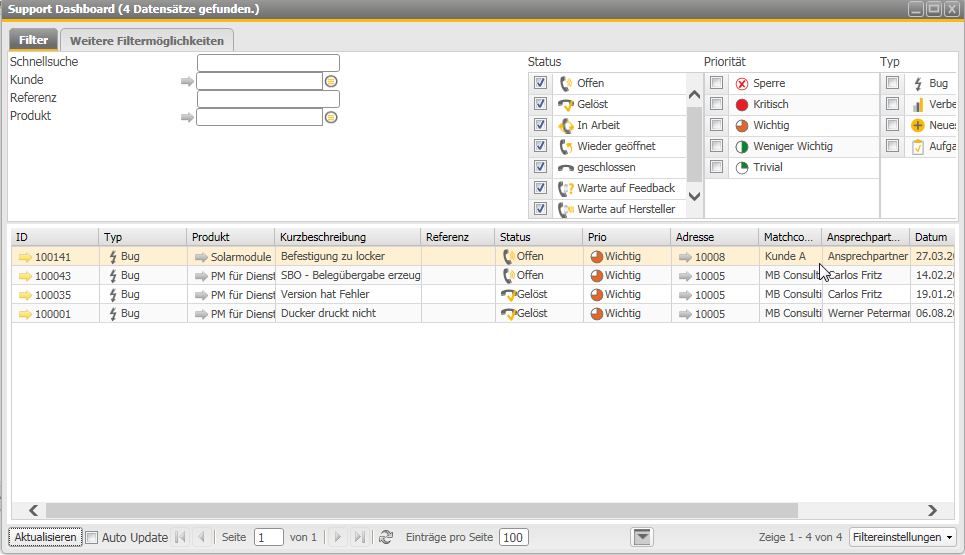Click the refresh icon in the pager bar
This screenshot has height=555, width=965.
tap(386, 538)
